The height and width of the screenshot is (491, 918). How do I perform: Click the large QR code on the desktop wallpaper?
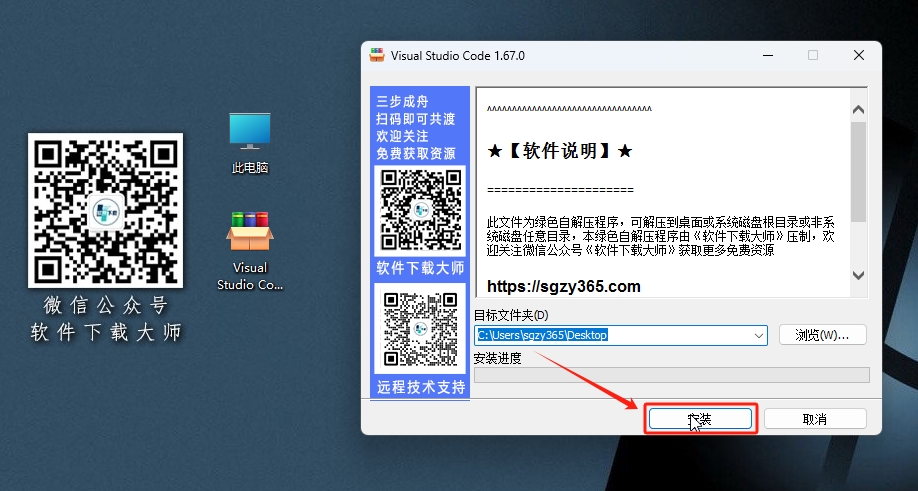[x=105, y=210]
